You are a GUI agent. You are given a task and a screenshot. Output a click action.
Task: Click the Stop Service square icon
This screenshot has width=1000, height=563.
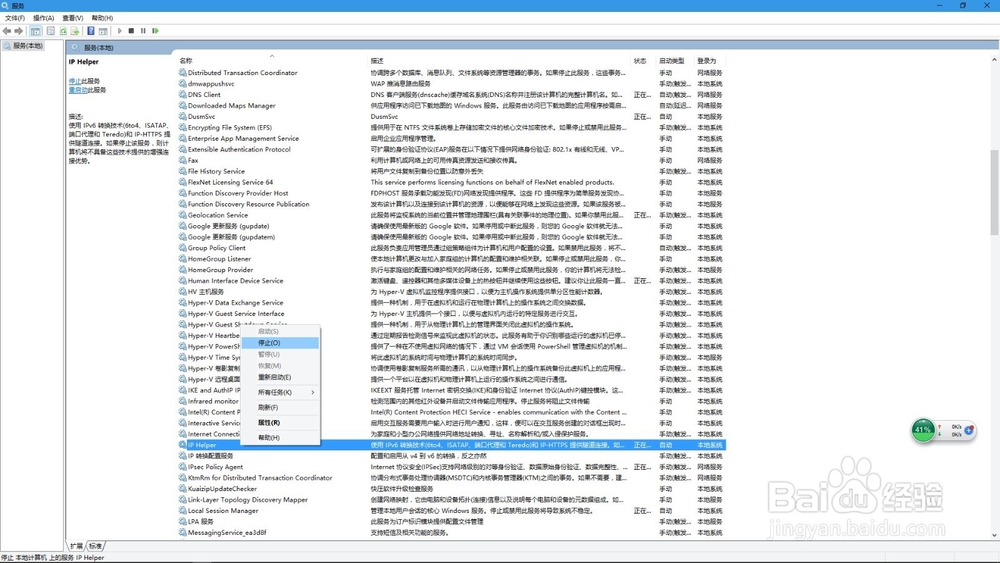click(x=131, y=31)
